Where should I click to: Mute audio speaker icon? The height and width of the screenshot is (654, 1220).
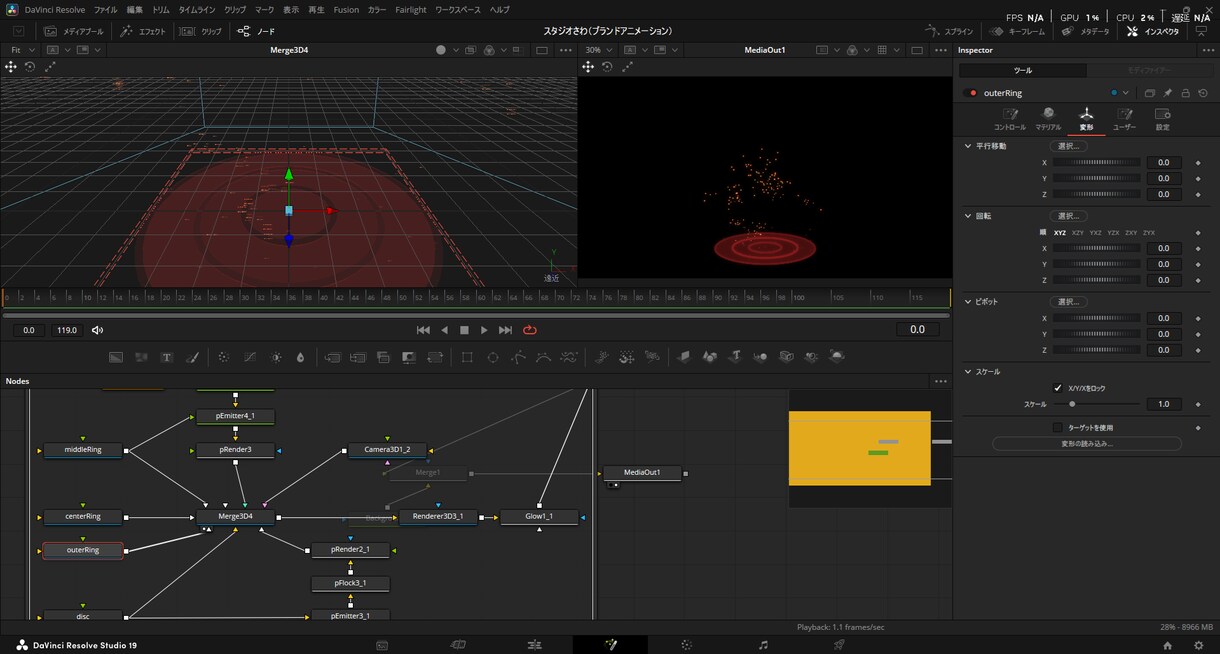(97, 330)
